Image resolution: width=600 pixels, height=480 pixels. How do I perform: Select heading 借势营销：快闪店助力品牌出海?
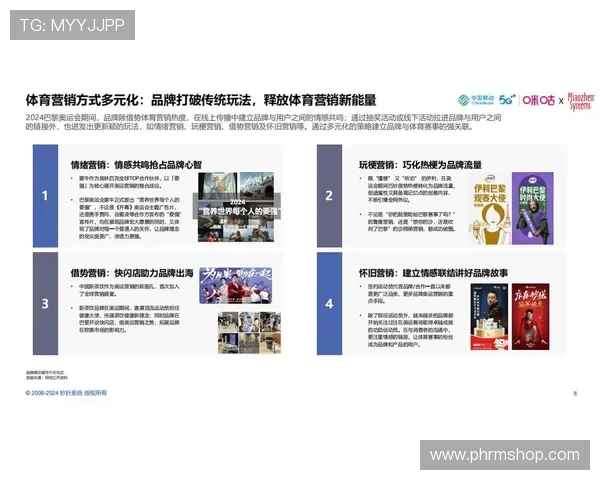coord(132,273)
